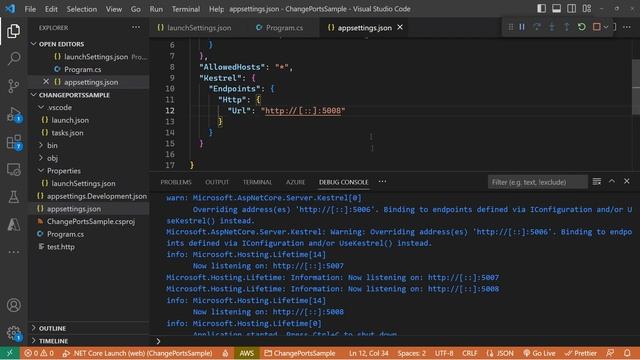Toggle debug console word wrap icon
Viewport: 640px width, 360px height.
coord(597,182)
